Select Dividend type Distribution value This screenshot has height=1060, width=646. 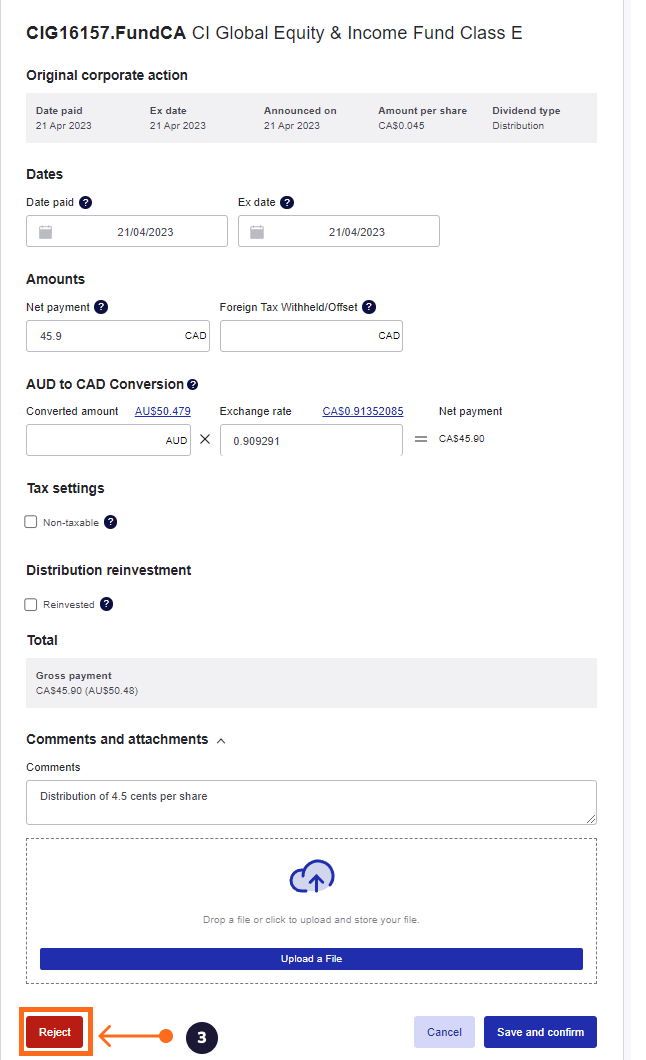click(x=518, y=126)
